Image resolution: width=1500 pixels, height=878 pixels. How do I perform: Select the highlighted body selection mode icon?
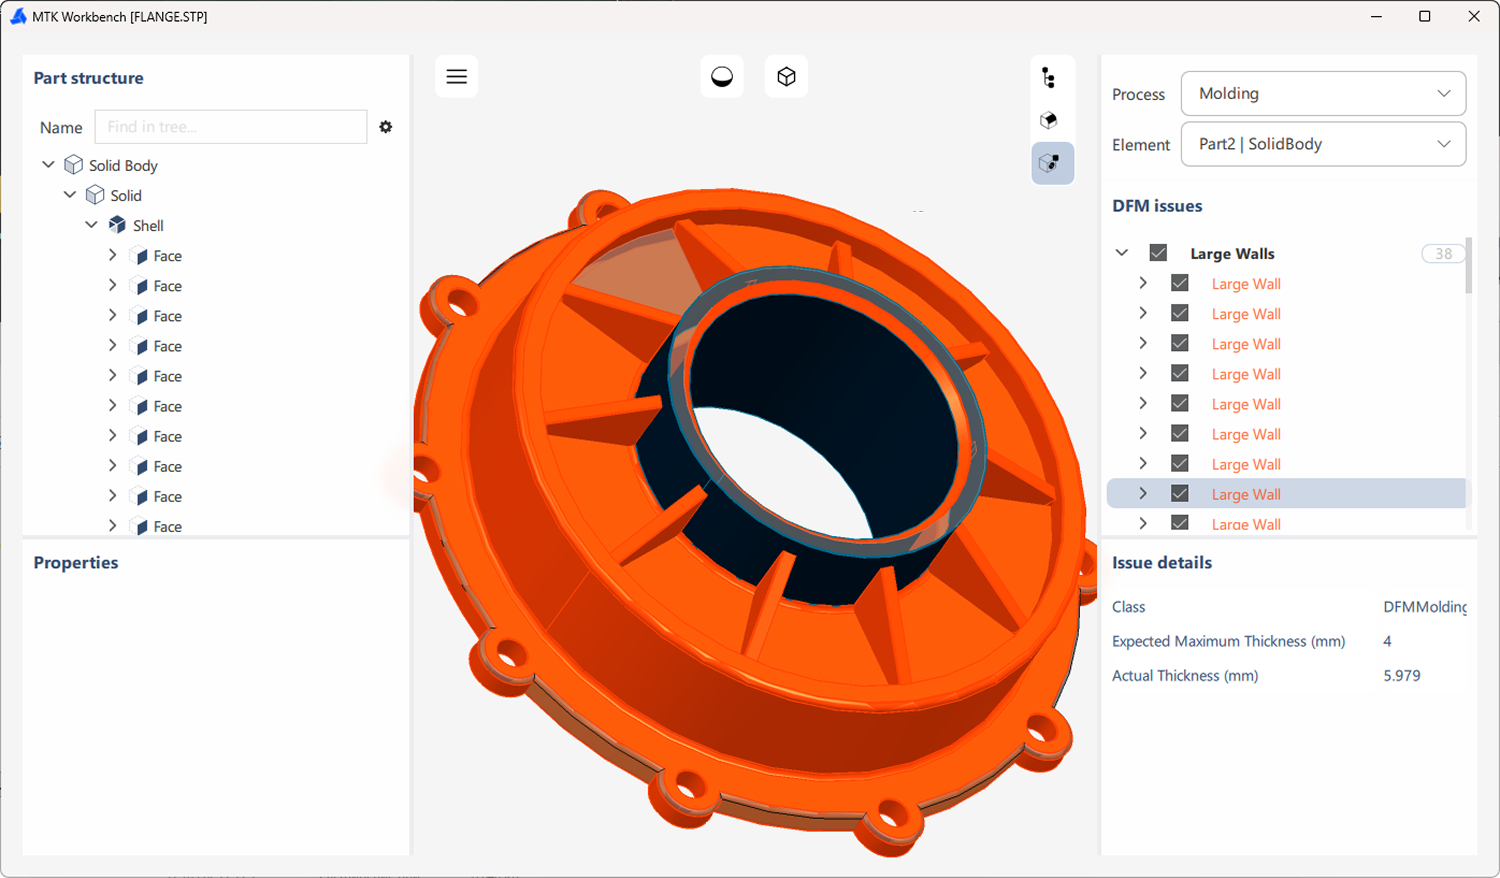point(1052,162)
